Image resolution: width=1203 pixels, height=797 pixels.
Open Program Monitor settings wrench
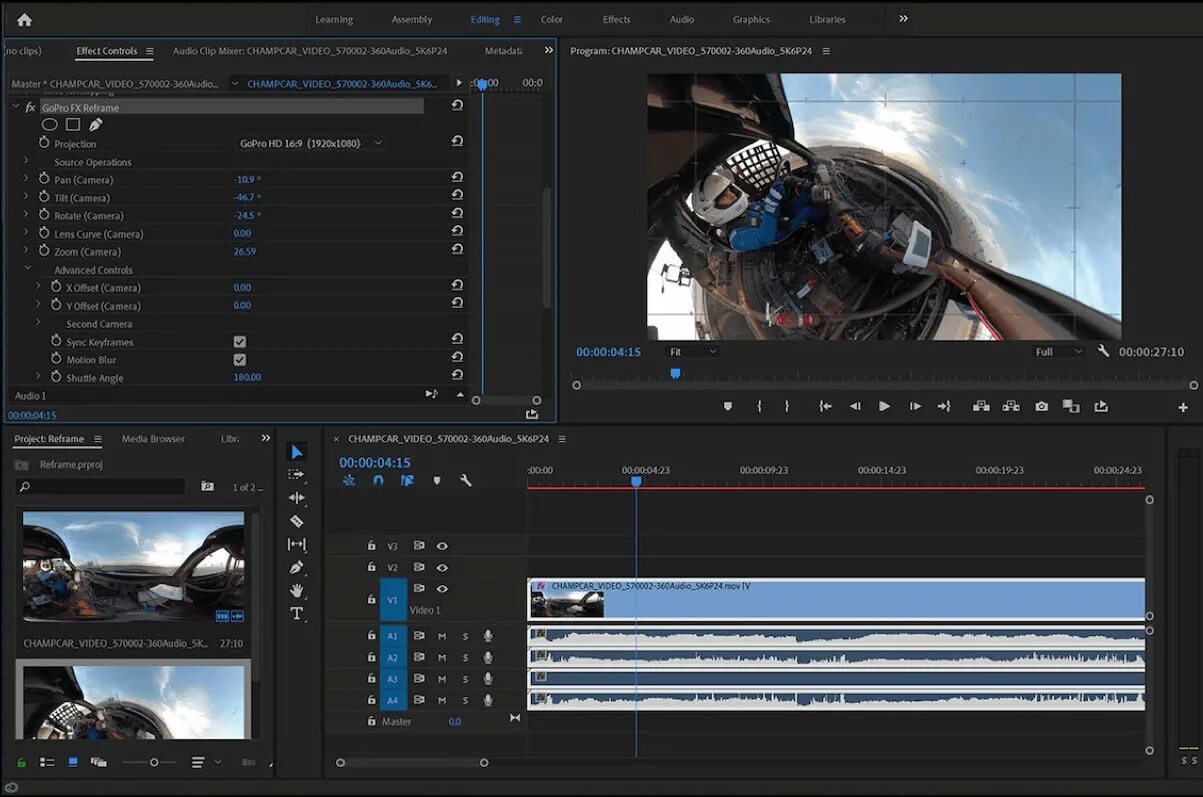(1103, 352)
